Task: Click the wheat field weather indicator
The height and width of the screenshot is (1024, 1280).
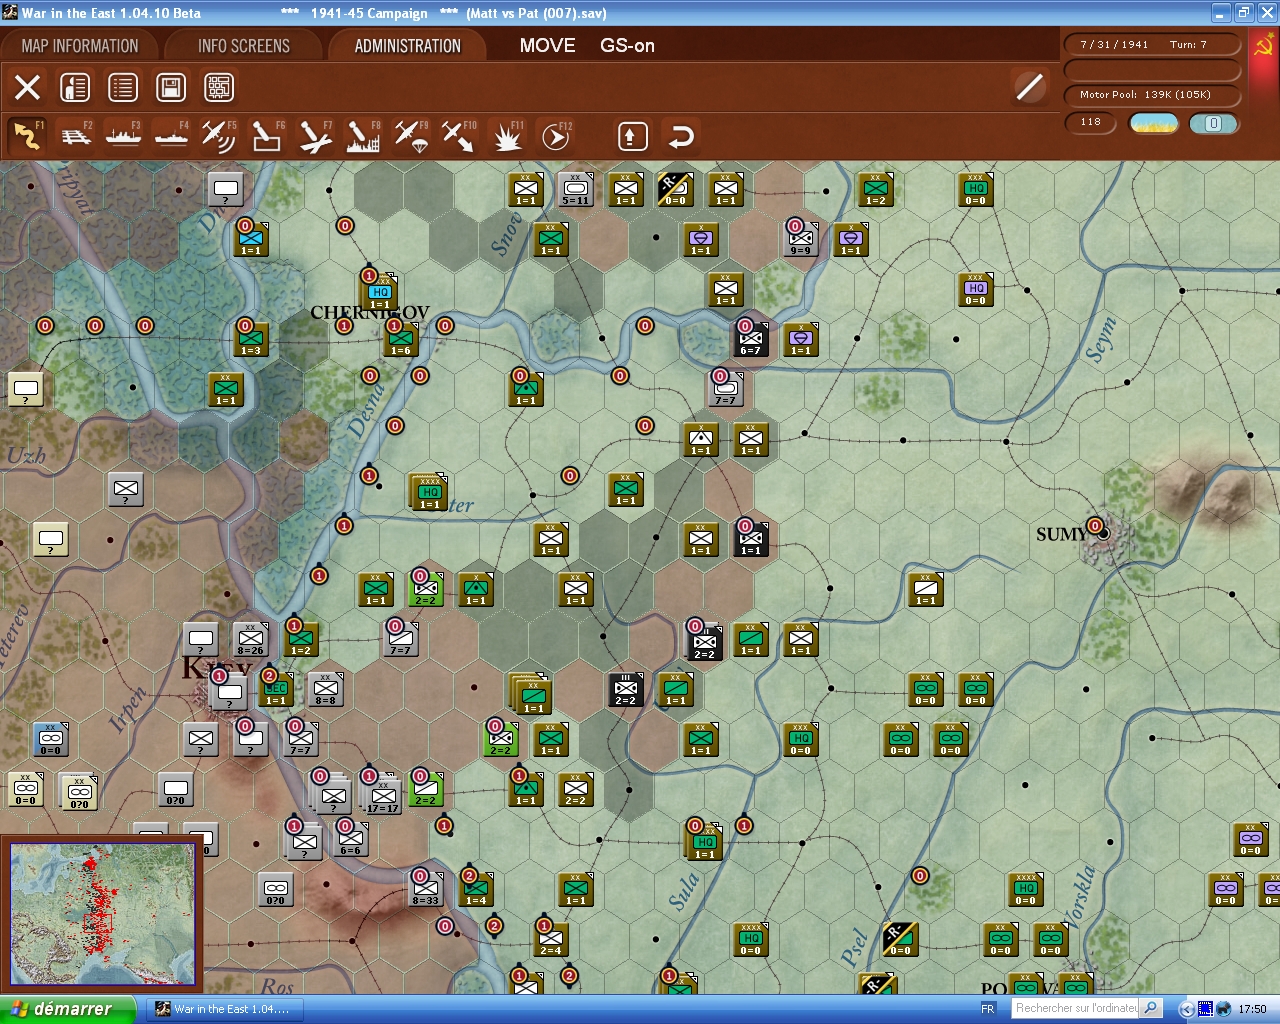Action: click(1154, 123)
